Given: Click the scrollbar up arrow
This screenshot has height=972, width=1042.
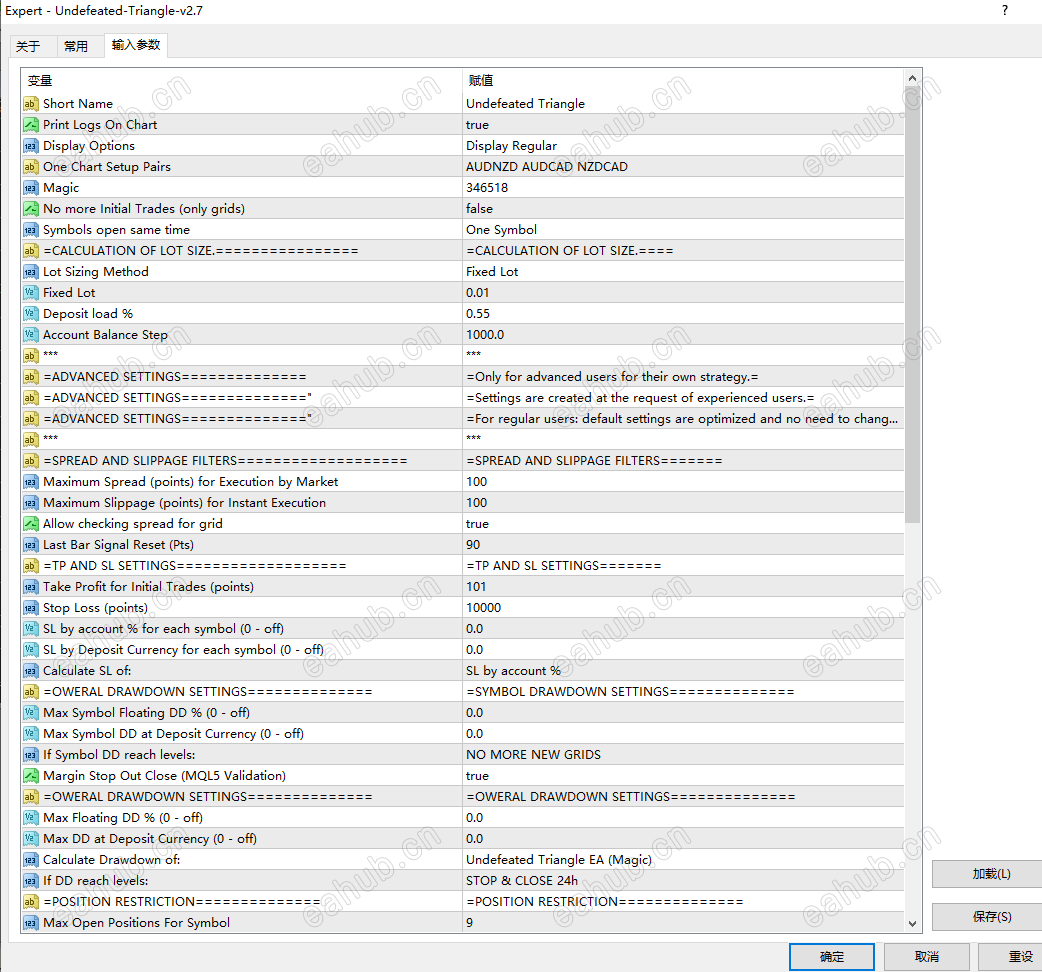Looking at the screenshot, I should tap(912, 78).
